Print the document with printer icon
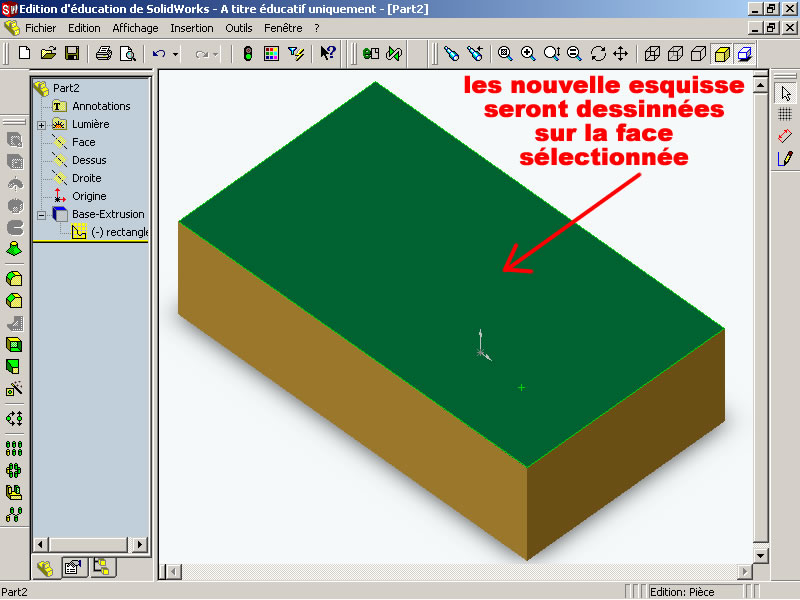This screenshot has width=800, height=600. (104, 53)
